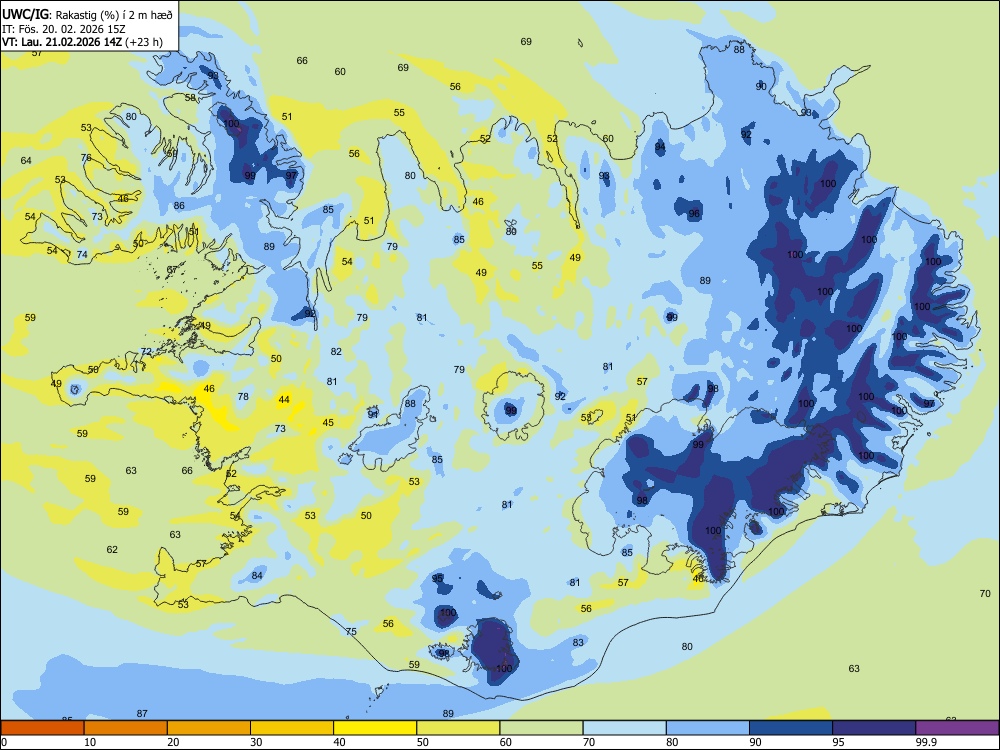Click the map value '72' in the west
Image resolution: width=1000 pixels, height=750 pixels.
[x=146, y=351]
